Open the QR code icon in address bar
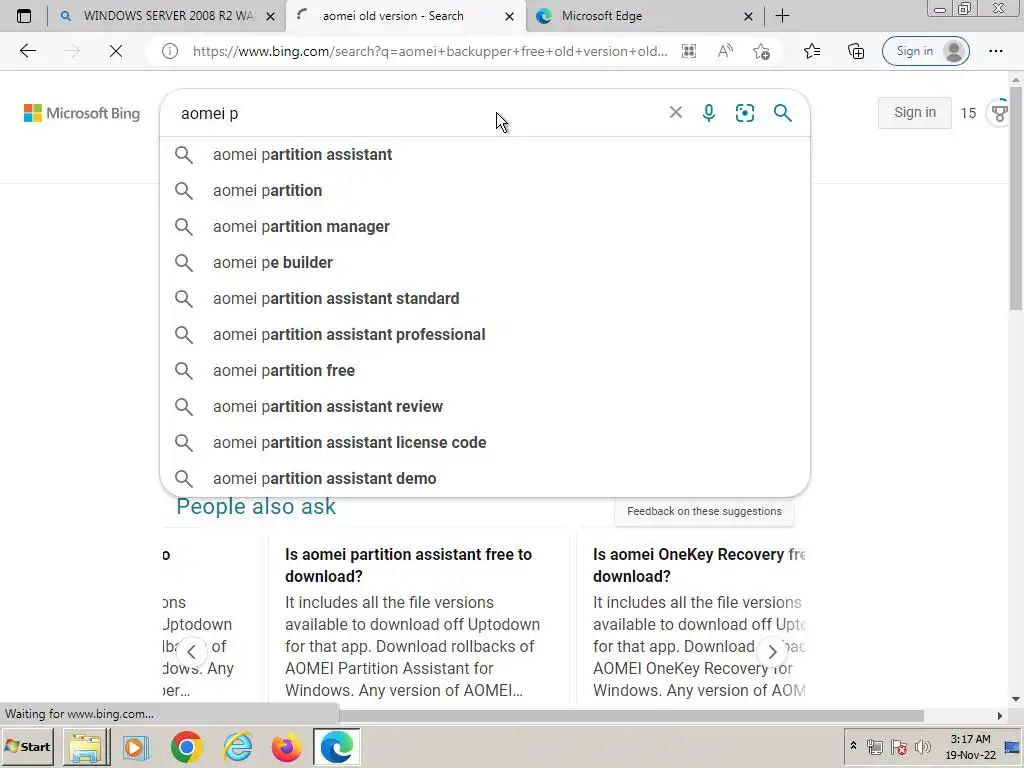 tap(689, 51)
